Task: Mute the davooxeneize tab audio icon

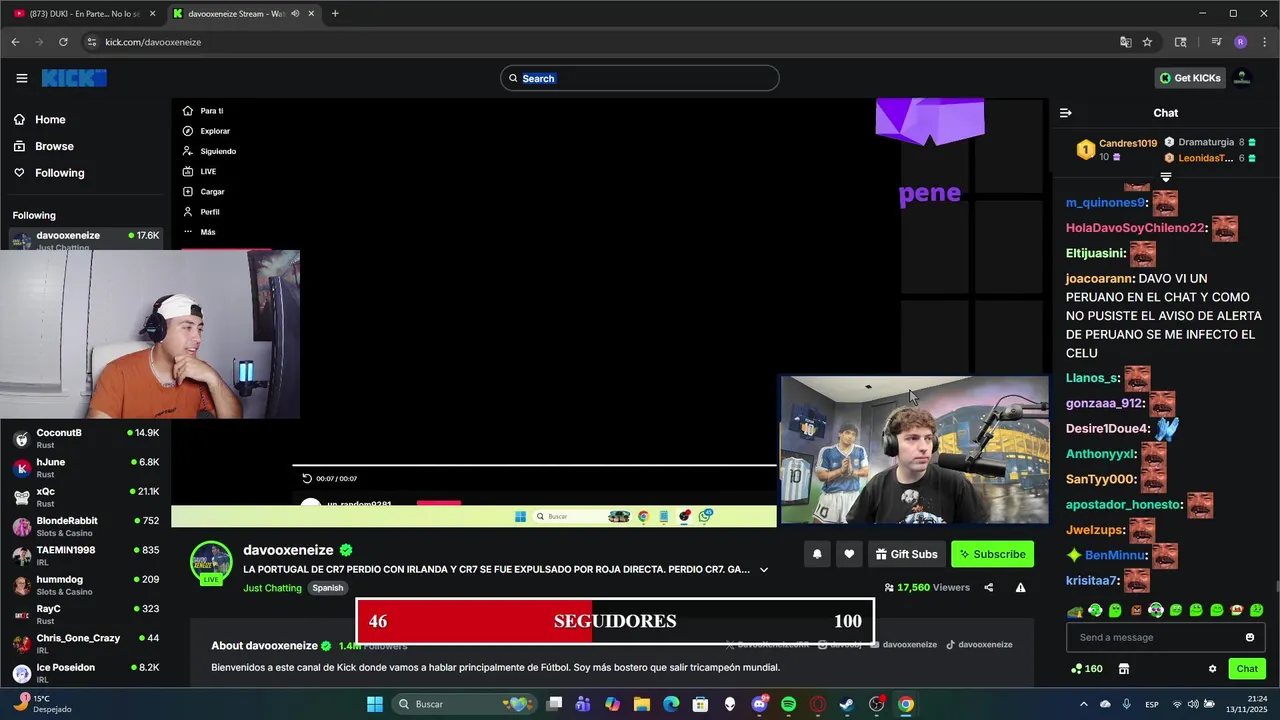Action: click(x=295, y=14)
